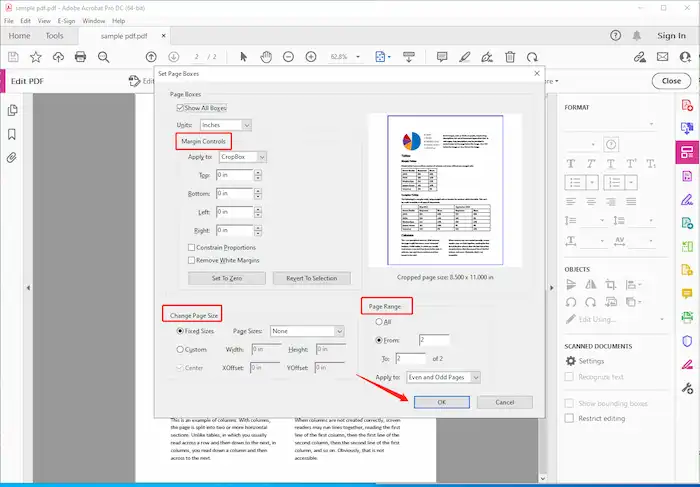The image size is (700, 487).
Task: Add a comment with speech bubble icon
Action: tap(442, 57)
